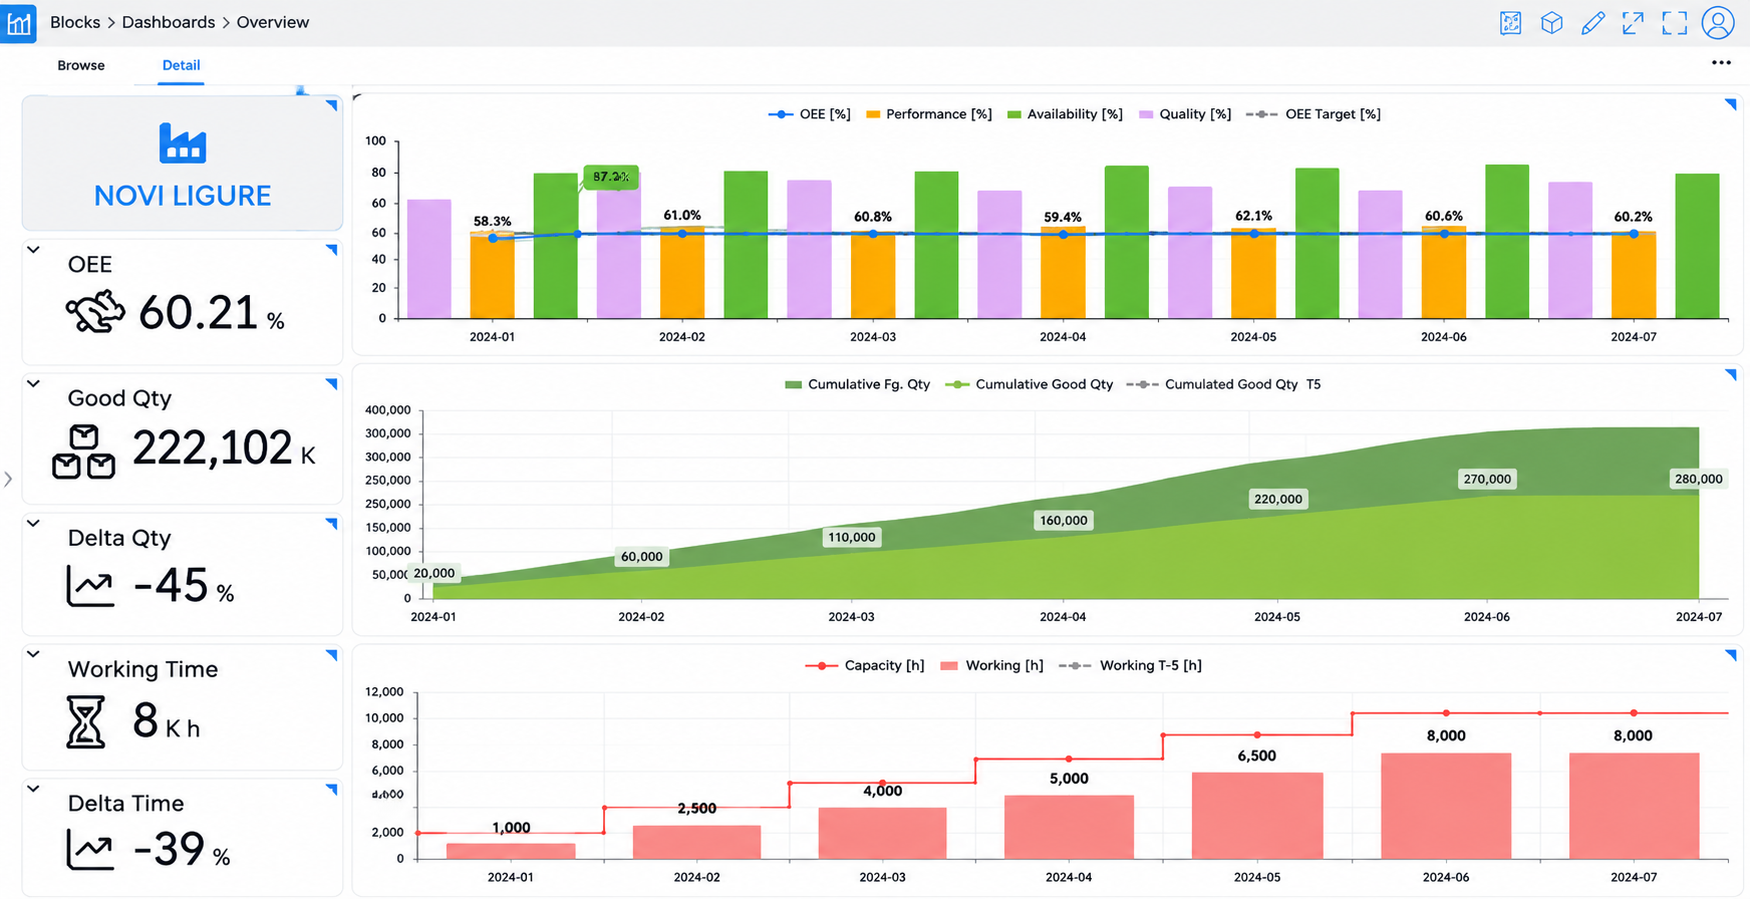Click the -39 % Delta Time value
This screenshot has height=899, width=1750.
182,850
